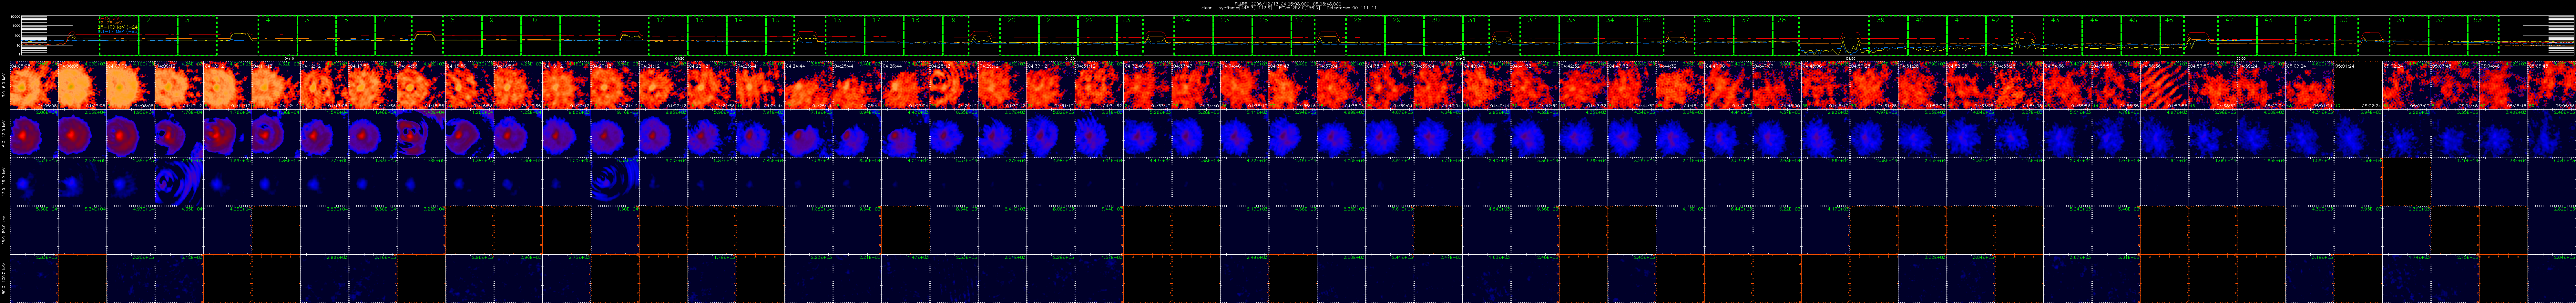Open the 25.0-50.0 keV image under 04:05:08
This screenshot has width=2576, height=303.
click(34, 230)
